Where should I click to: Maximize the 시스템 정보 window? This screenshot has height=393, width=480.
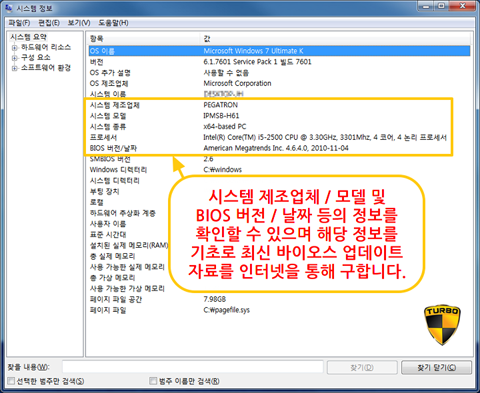pyautogui.click(x=442, y=6)
